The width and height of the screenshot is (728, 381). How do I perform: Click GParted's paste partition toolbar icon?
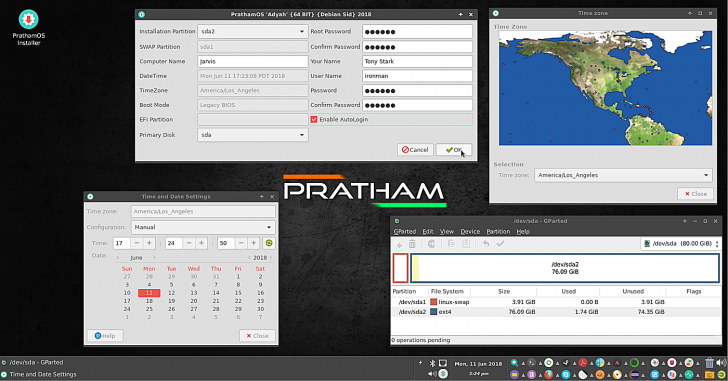[466, 244]
